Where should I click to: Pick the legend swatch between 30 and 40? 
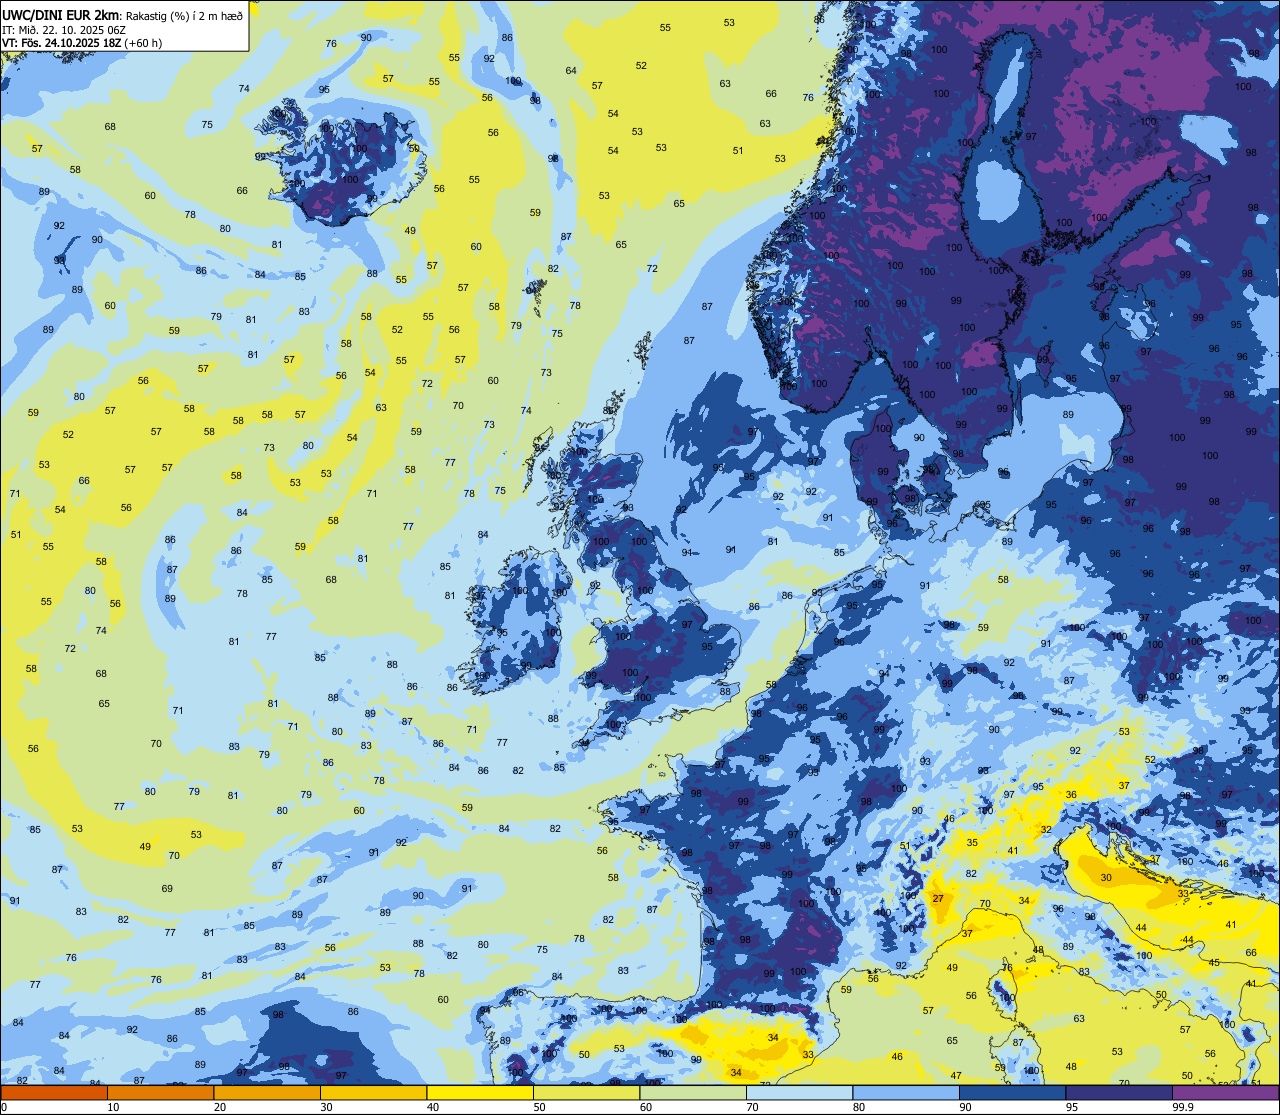coord(373,1092)
